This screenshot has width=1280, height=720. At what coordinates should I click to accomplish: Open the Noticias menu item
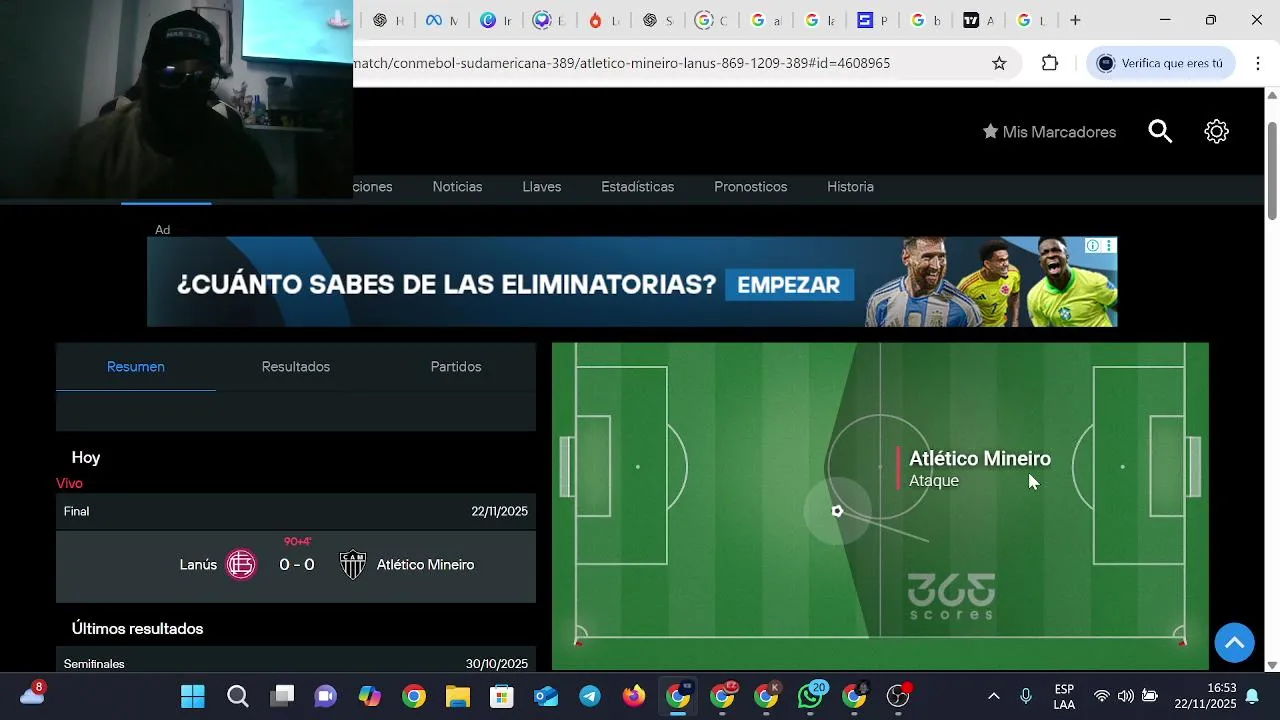tap(457, 187)
